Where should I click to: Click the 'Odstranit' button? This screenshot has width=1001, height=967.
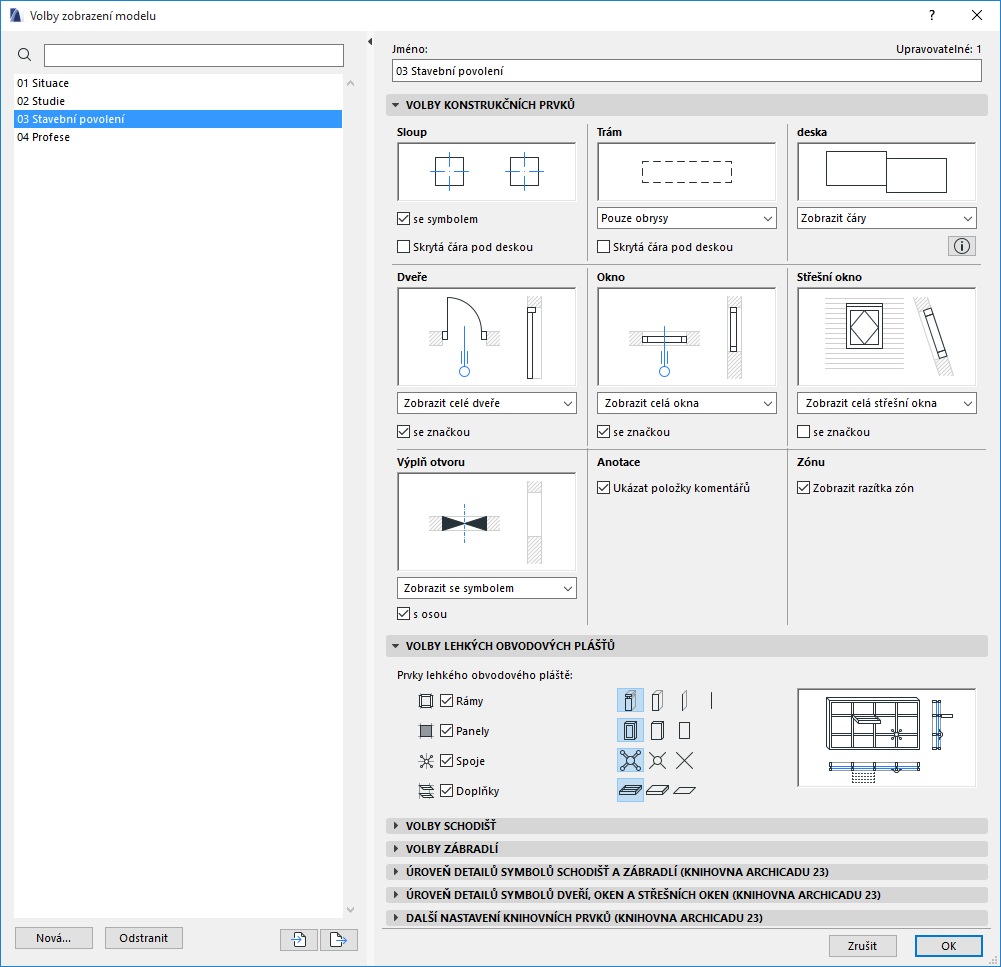pos(143,938)
